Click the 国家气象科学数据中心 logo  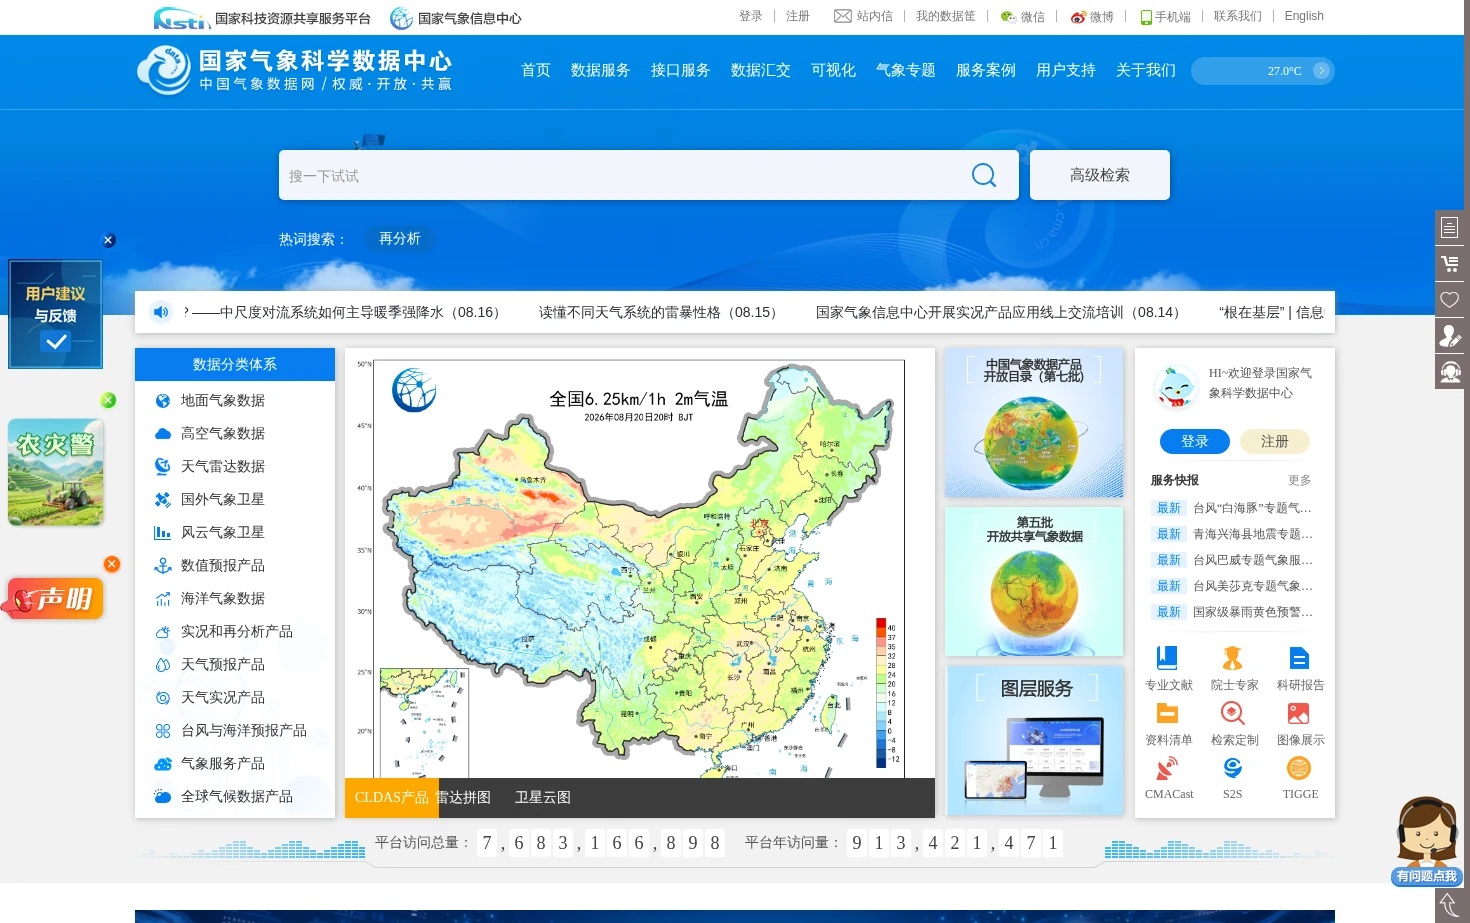point(295,70)
